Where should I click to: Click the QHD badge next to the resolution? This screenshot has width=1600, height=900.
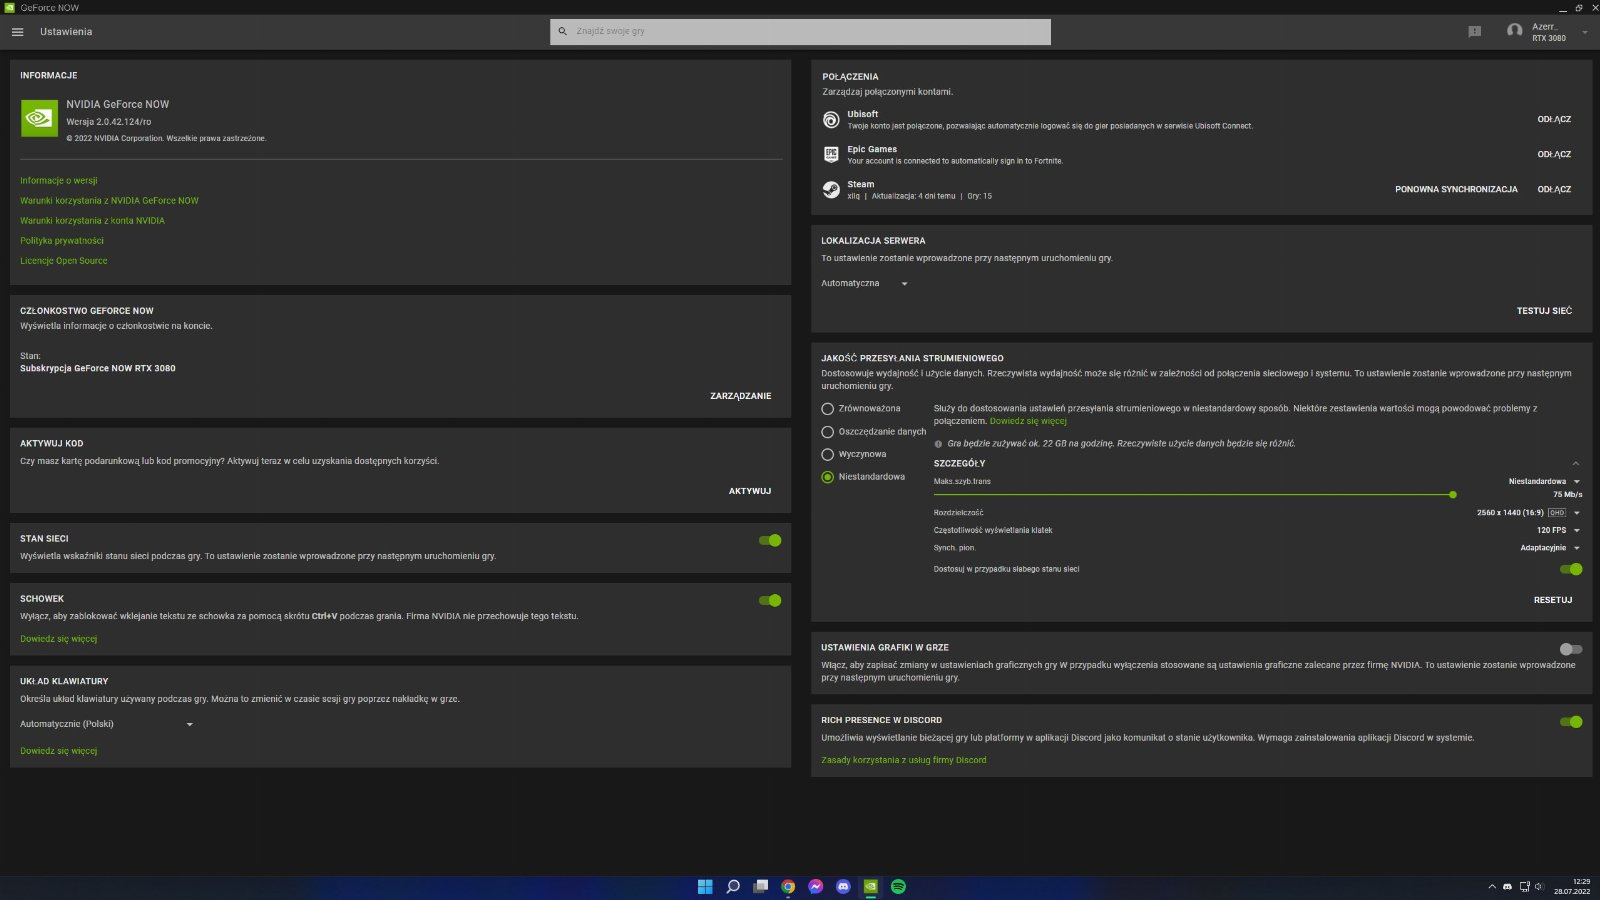point(1557,513)
